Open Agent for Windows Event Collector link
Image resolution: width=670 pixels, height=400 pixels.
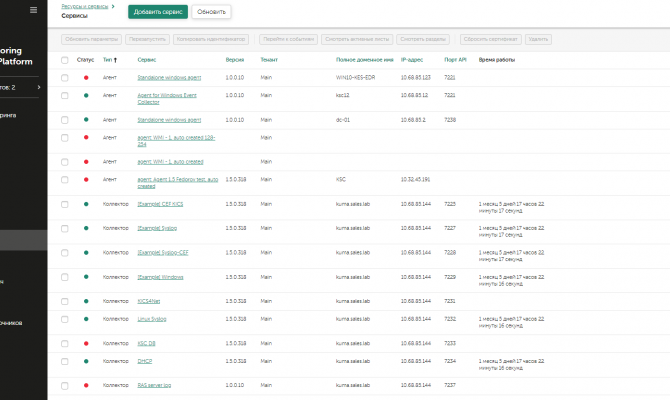167,99
